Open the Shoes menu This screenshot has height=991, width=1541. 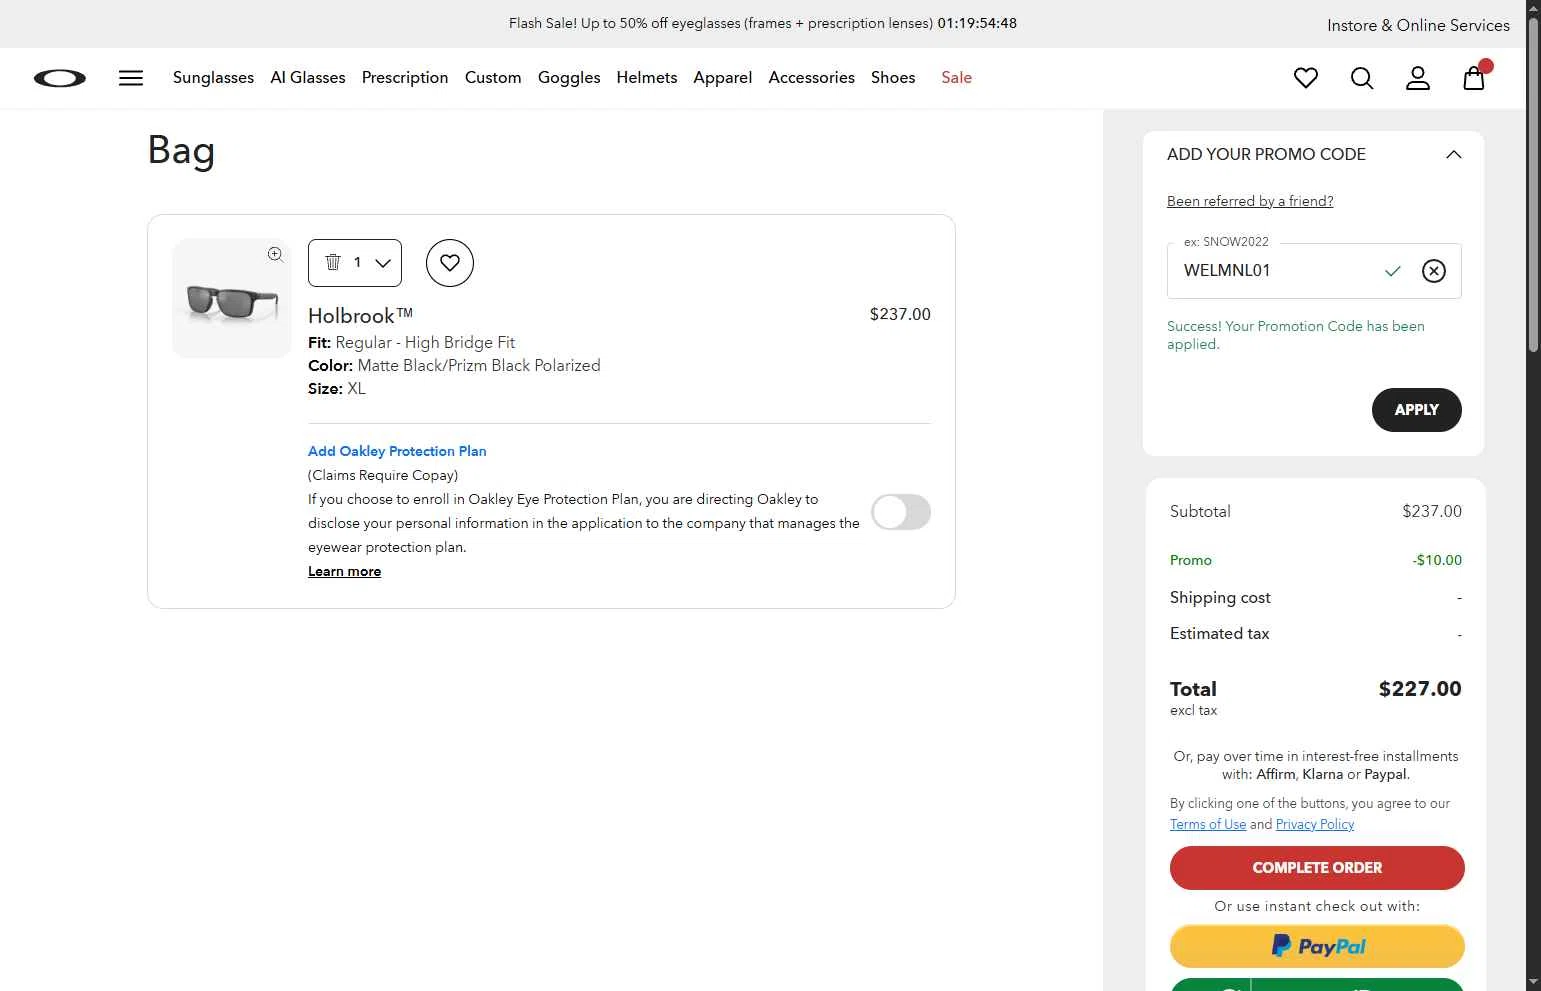[893, 78]
